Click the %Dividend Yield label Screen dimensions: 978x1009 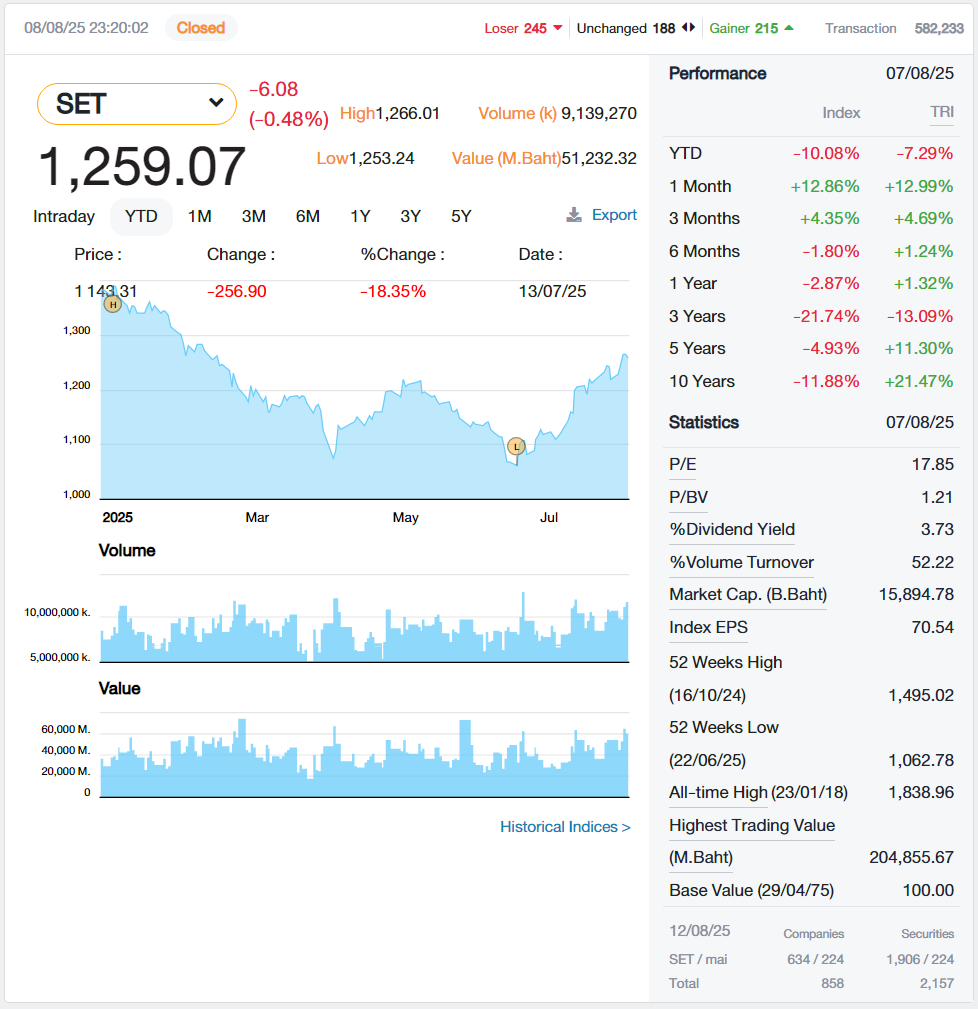(732, 530)
